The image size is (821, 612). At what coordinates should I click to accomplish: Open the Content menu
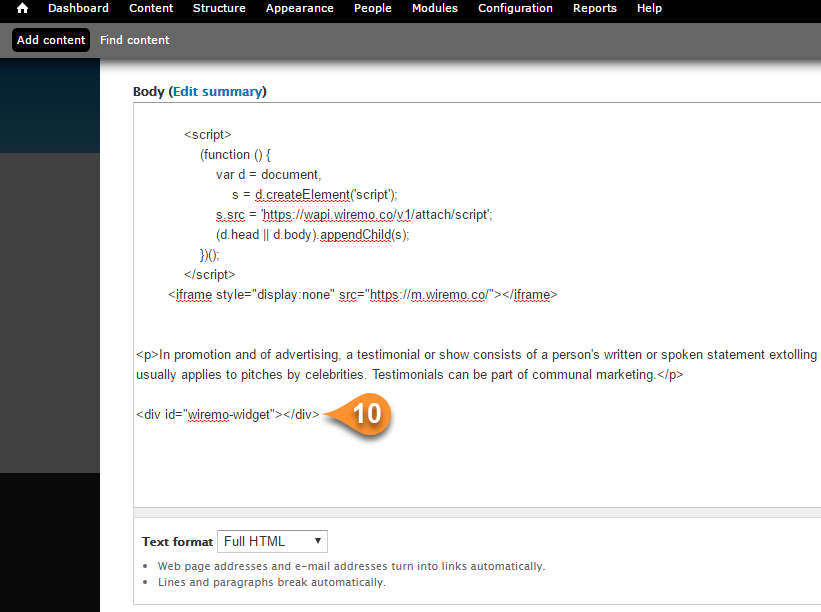coord(151,8)
